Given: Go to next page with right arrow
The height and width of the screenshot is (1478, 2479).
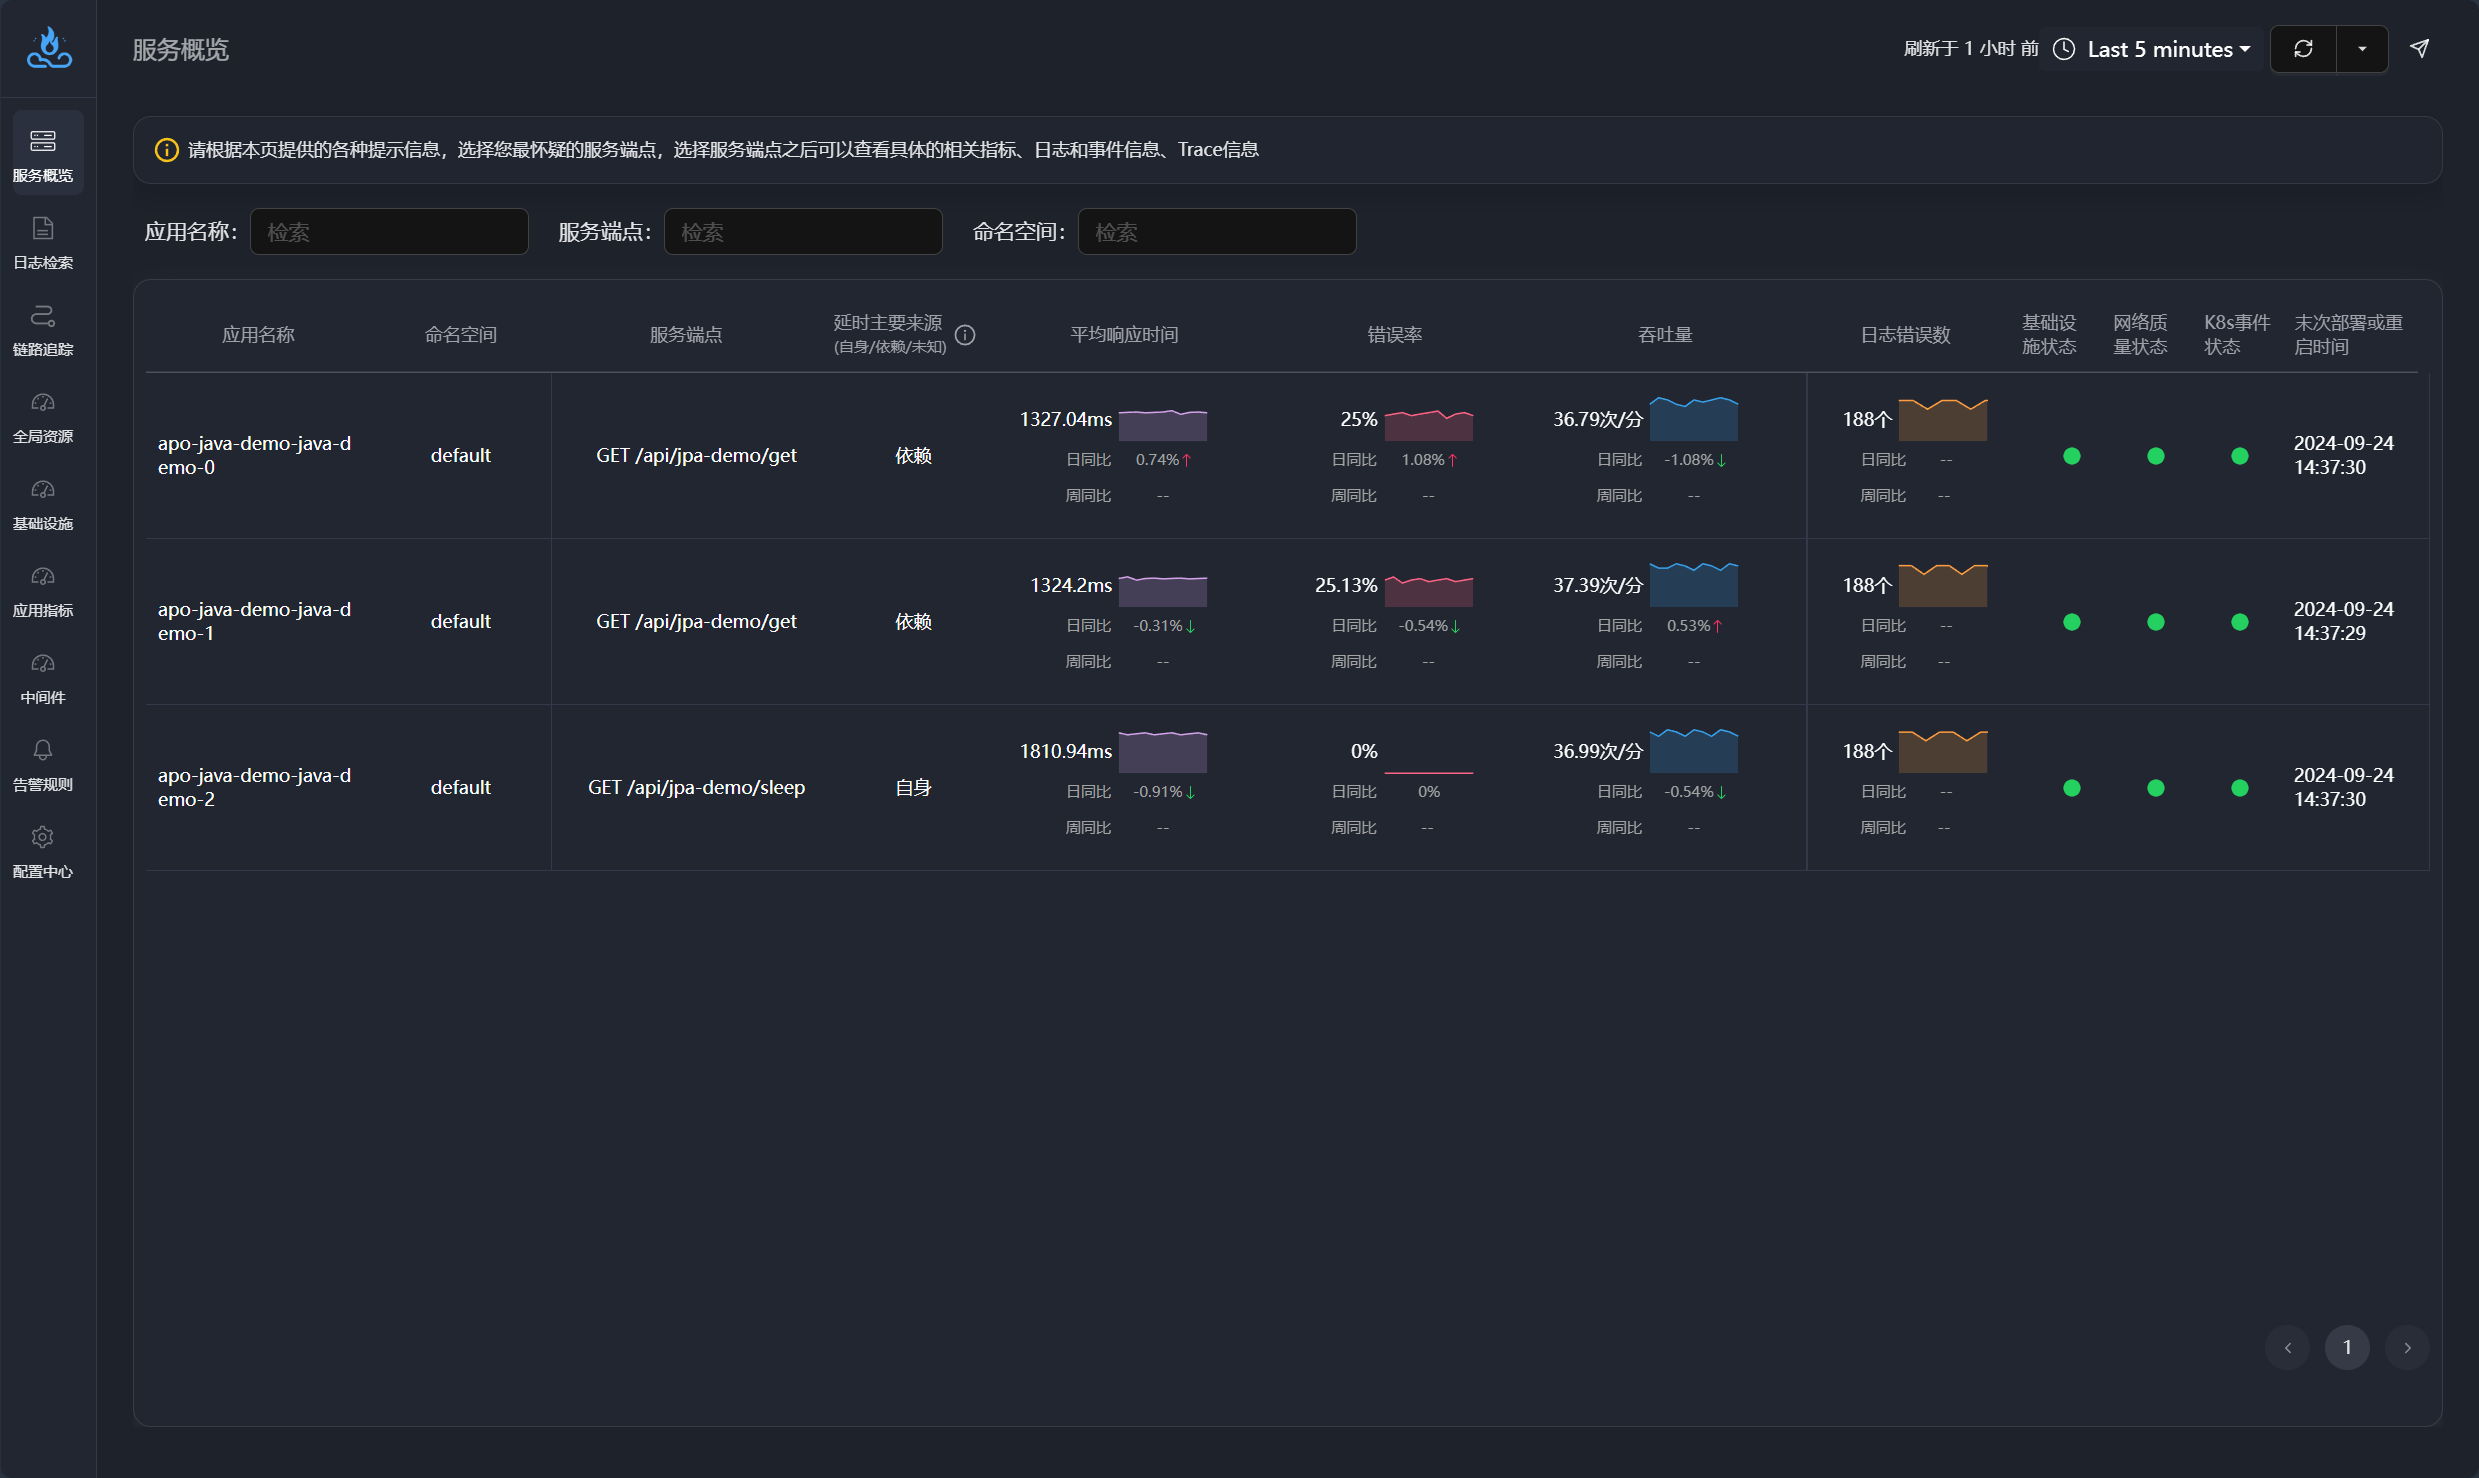Looking at the screenshot, I should click(2407, 1347).
